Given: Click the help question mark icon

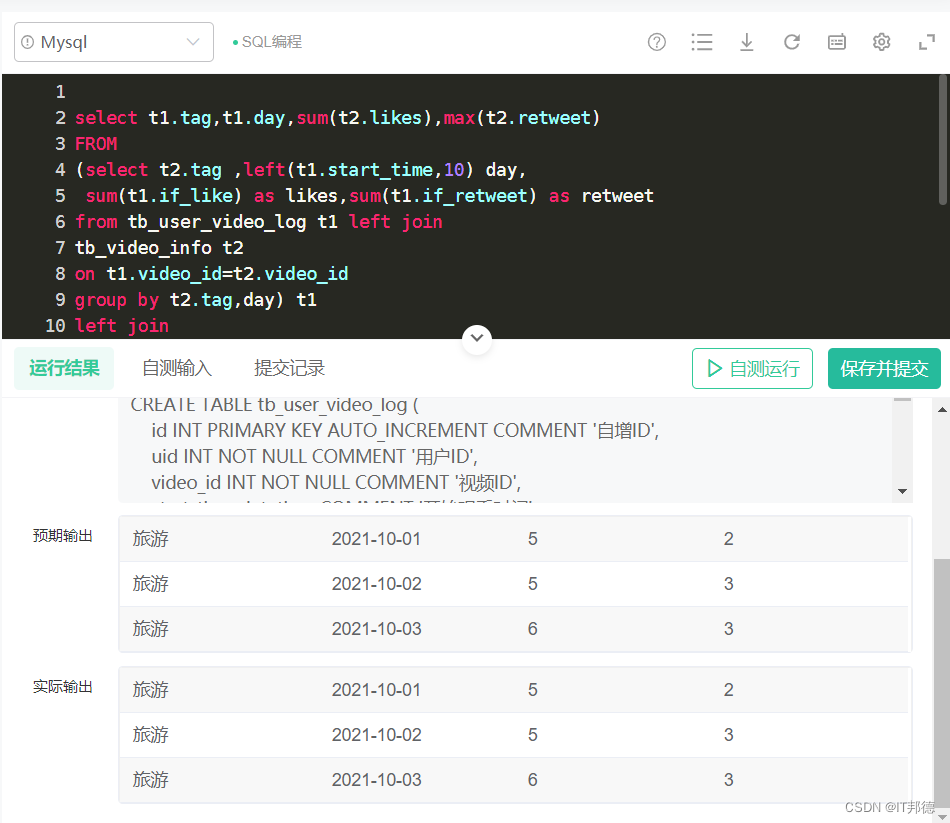Looking at the screenshot, I should (x=657, y=42).
